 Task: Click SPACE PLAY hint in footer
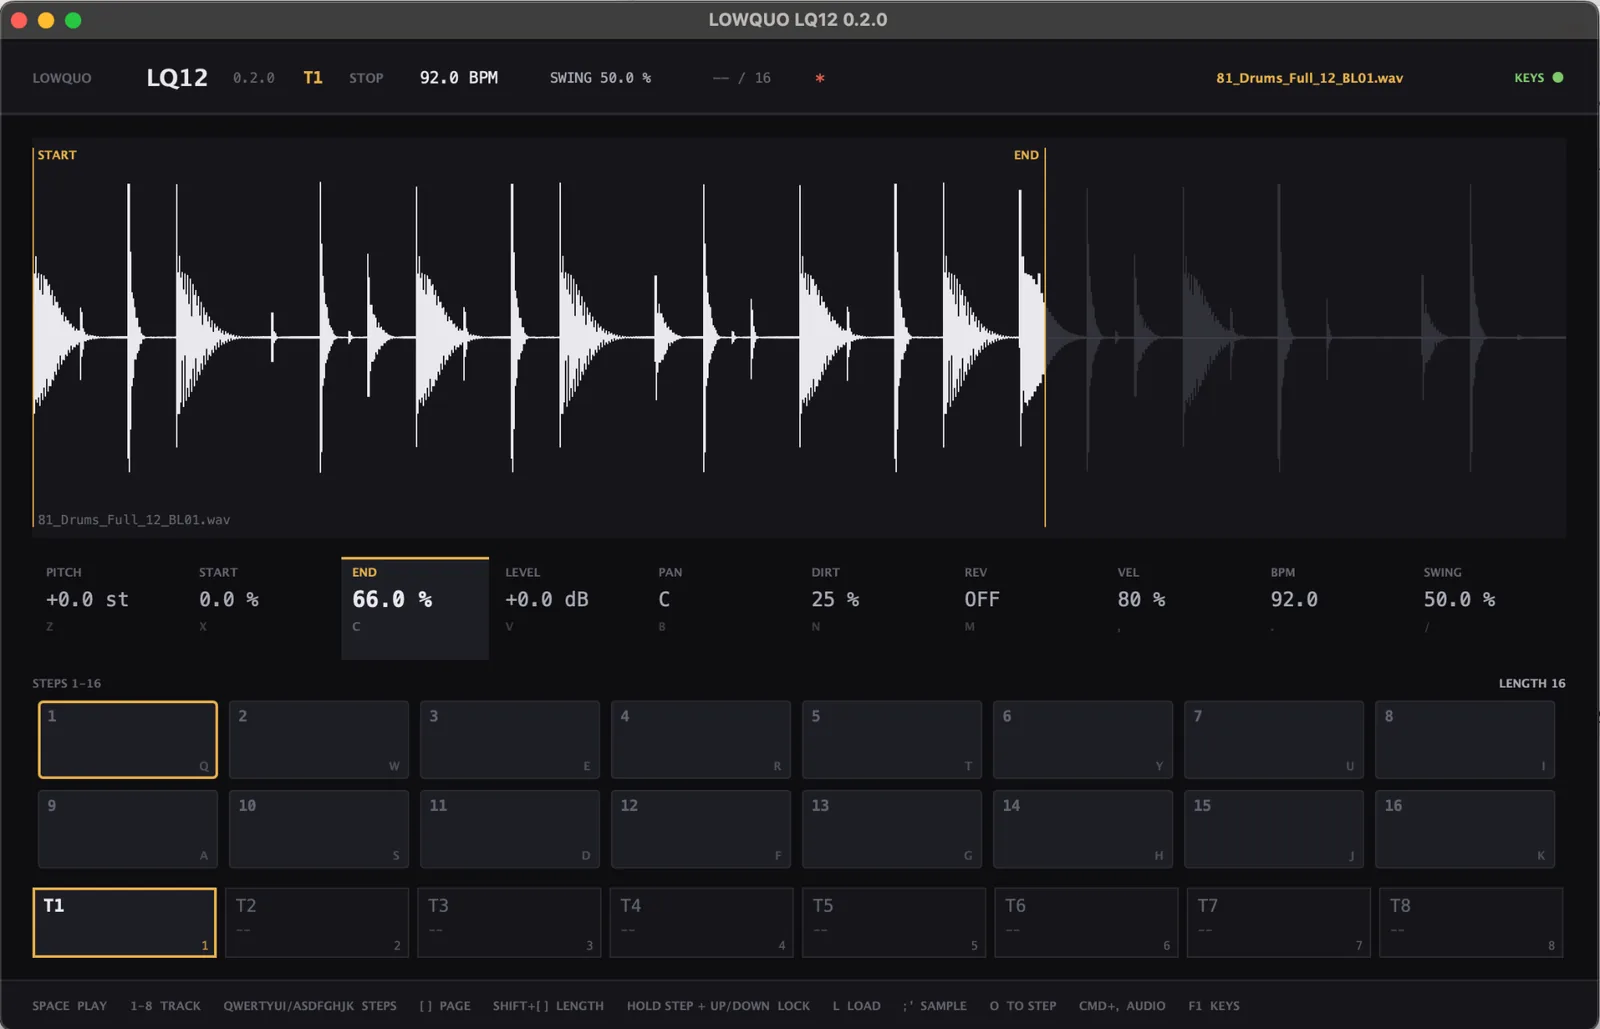[69, 1006]
